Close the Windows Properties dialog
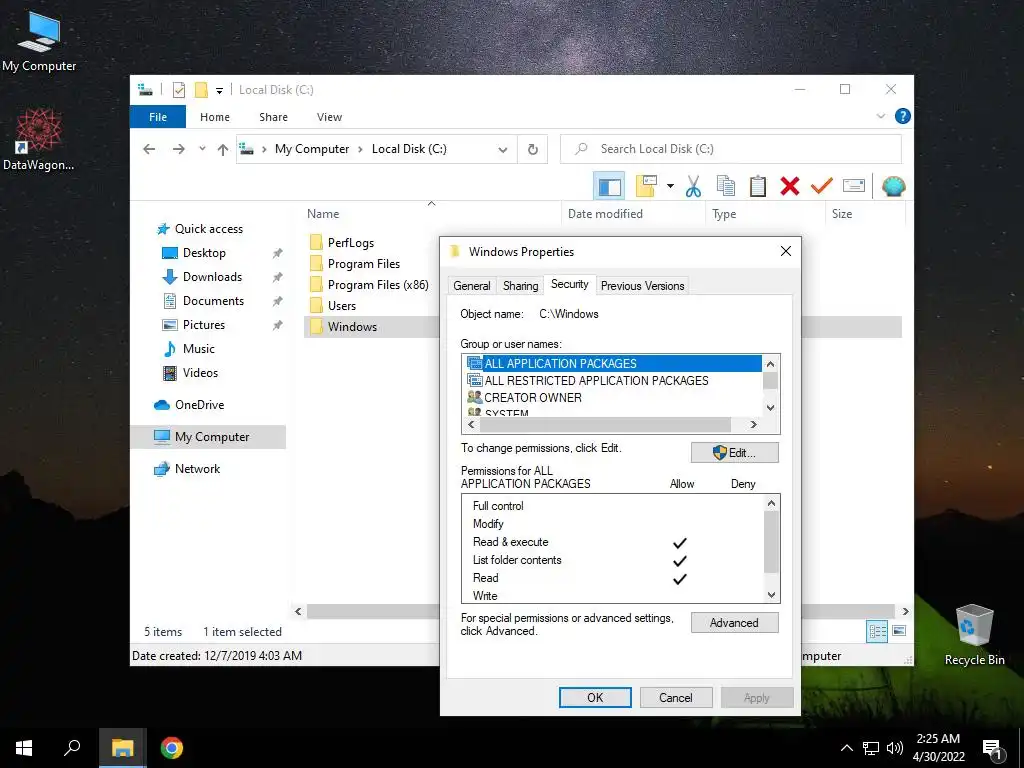This screenshot has width=1024, height=768. coord(786,251)
